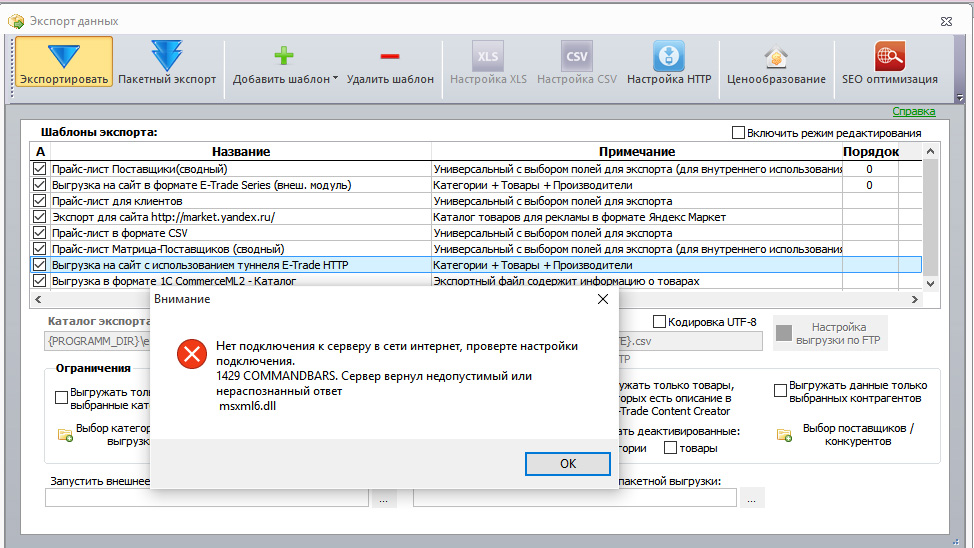Click the toolbar options arrow at far right
Screen dimensions: 974x548
tap(960, 98)
